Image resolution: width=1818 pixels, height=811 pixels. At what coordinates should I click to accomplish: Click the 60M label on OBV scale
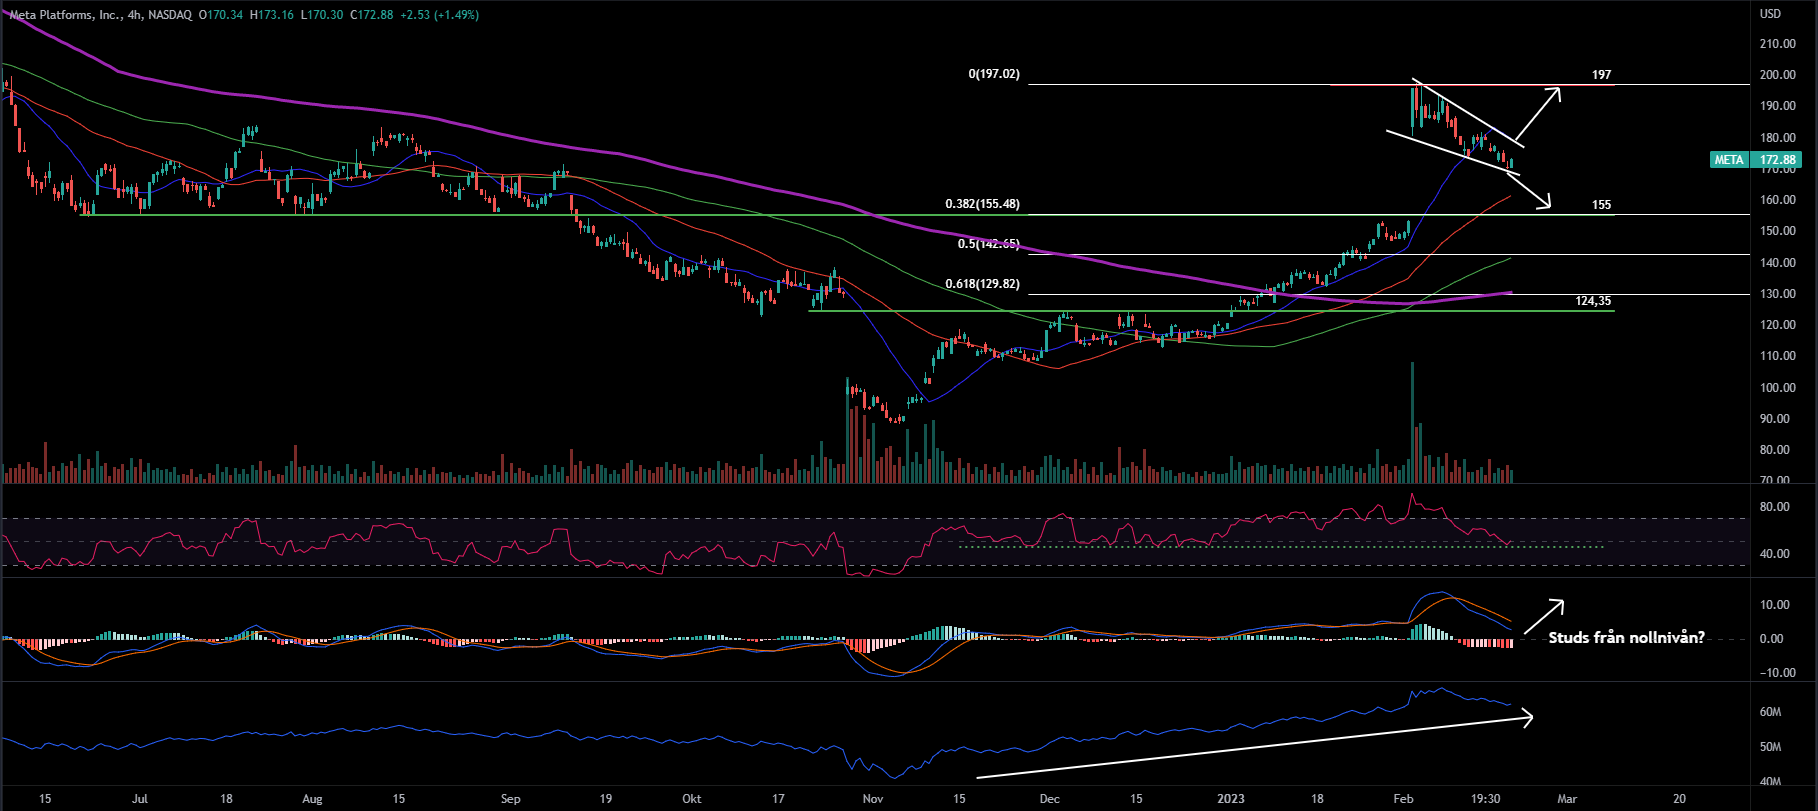(1770, 712)
